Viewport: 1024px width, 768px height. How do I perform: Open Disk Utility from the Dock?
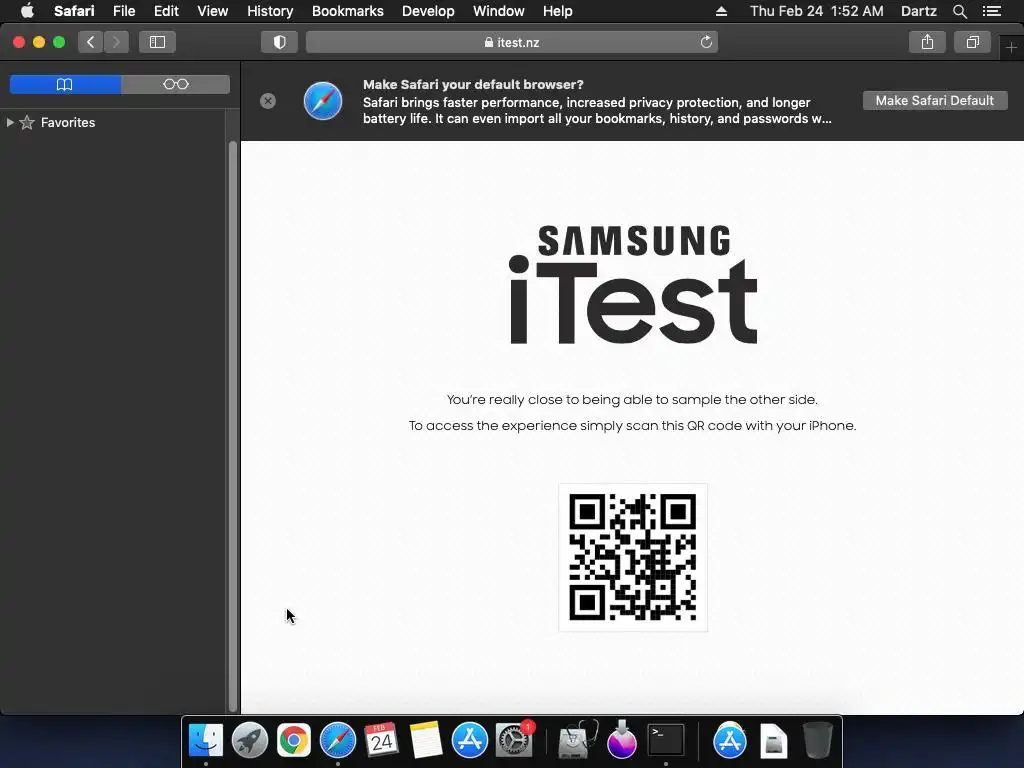[578, 741]
